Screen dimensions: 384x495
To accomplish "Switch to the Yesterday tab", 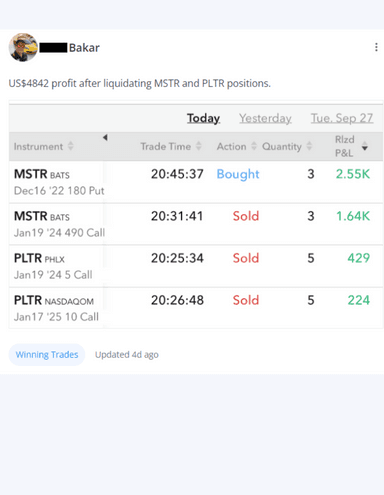I will (265, 118).
